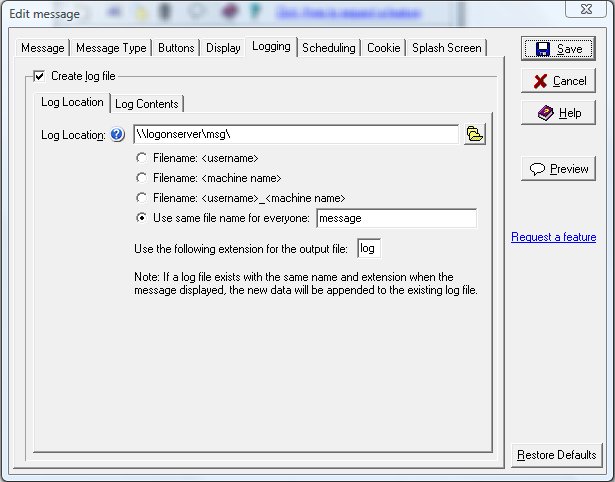Click the Log Location path input field
The image size is (615, 482).
pos(295,135)
